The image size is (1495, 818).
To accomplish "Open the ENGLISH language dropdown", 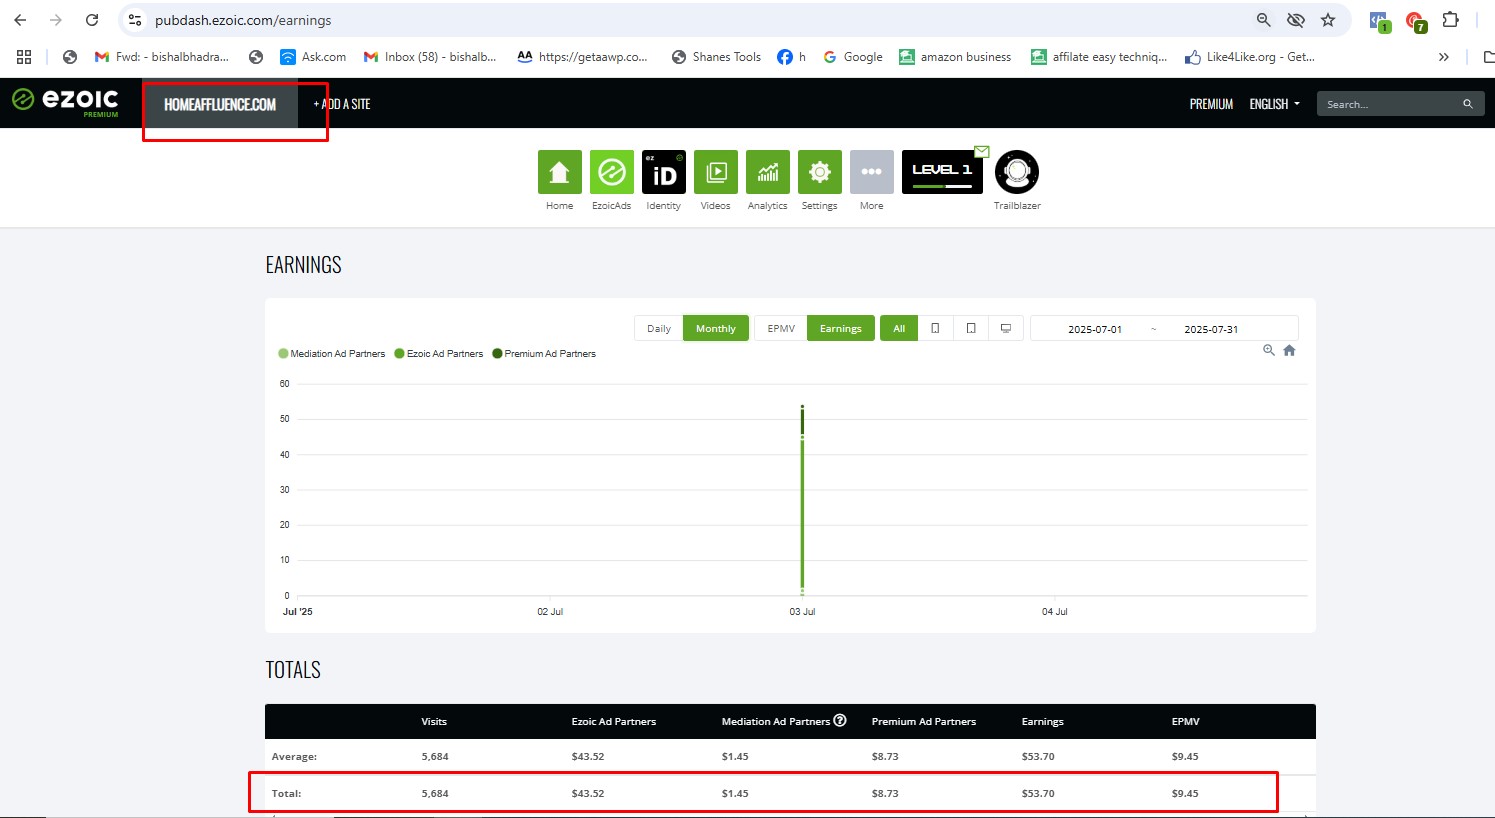I will [x=1274, y=104].
